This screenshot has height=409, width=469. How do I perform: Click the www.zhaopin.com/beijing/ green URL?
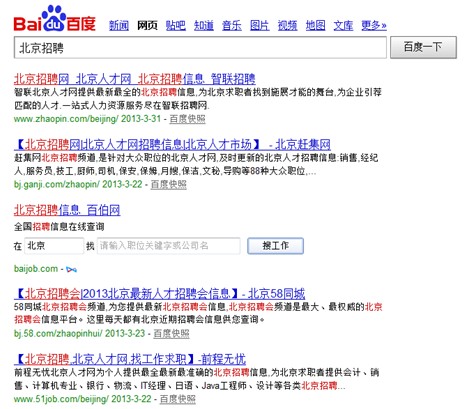66,119
